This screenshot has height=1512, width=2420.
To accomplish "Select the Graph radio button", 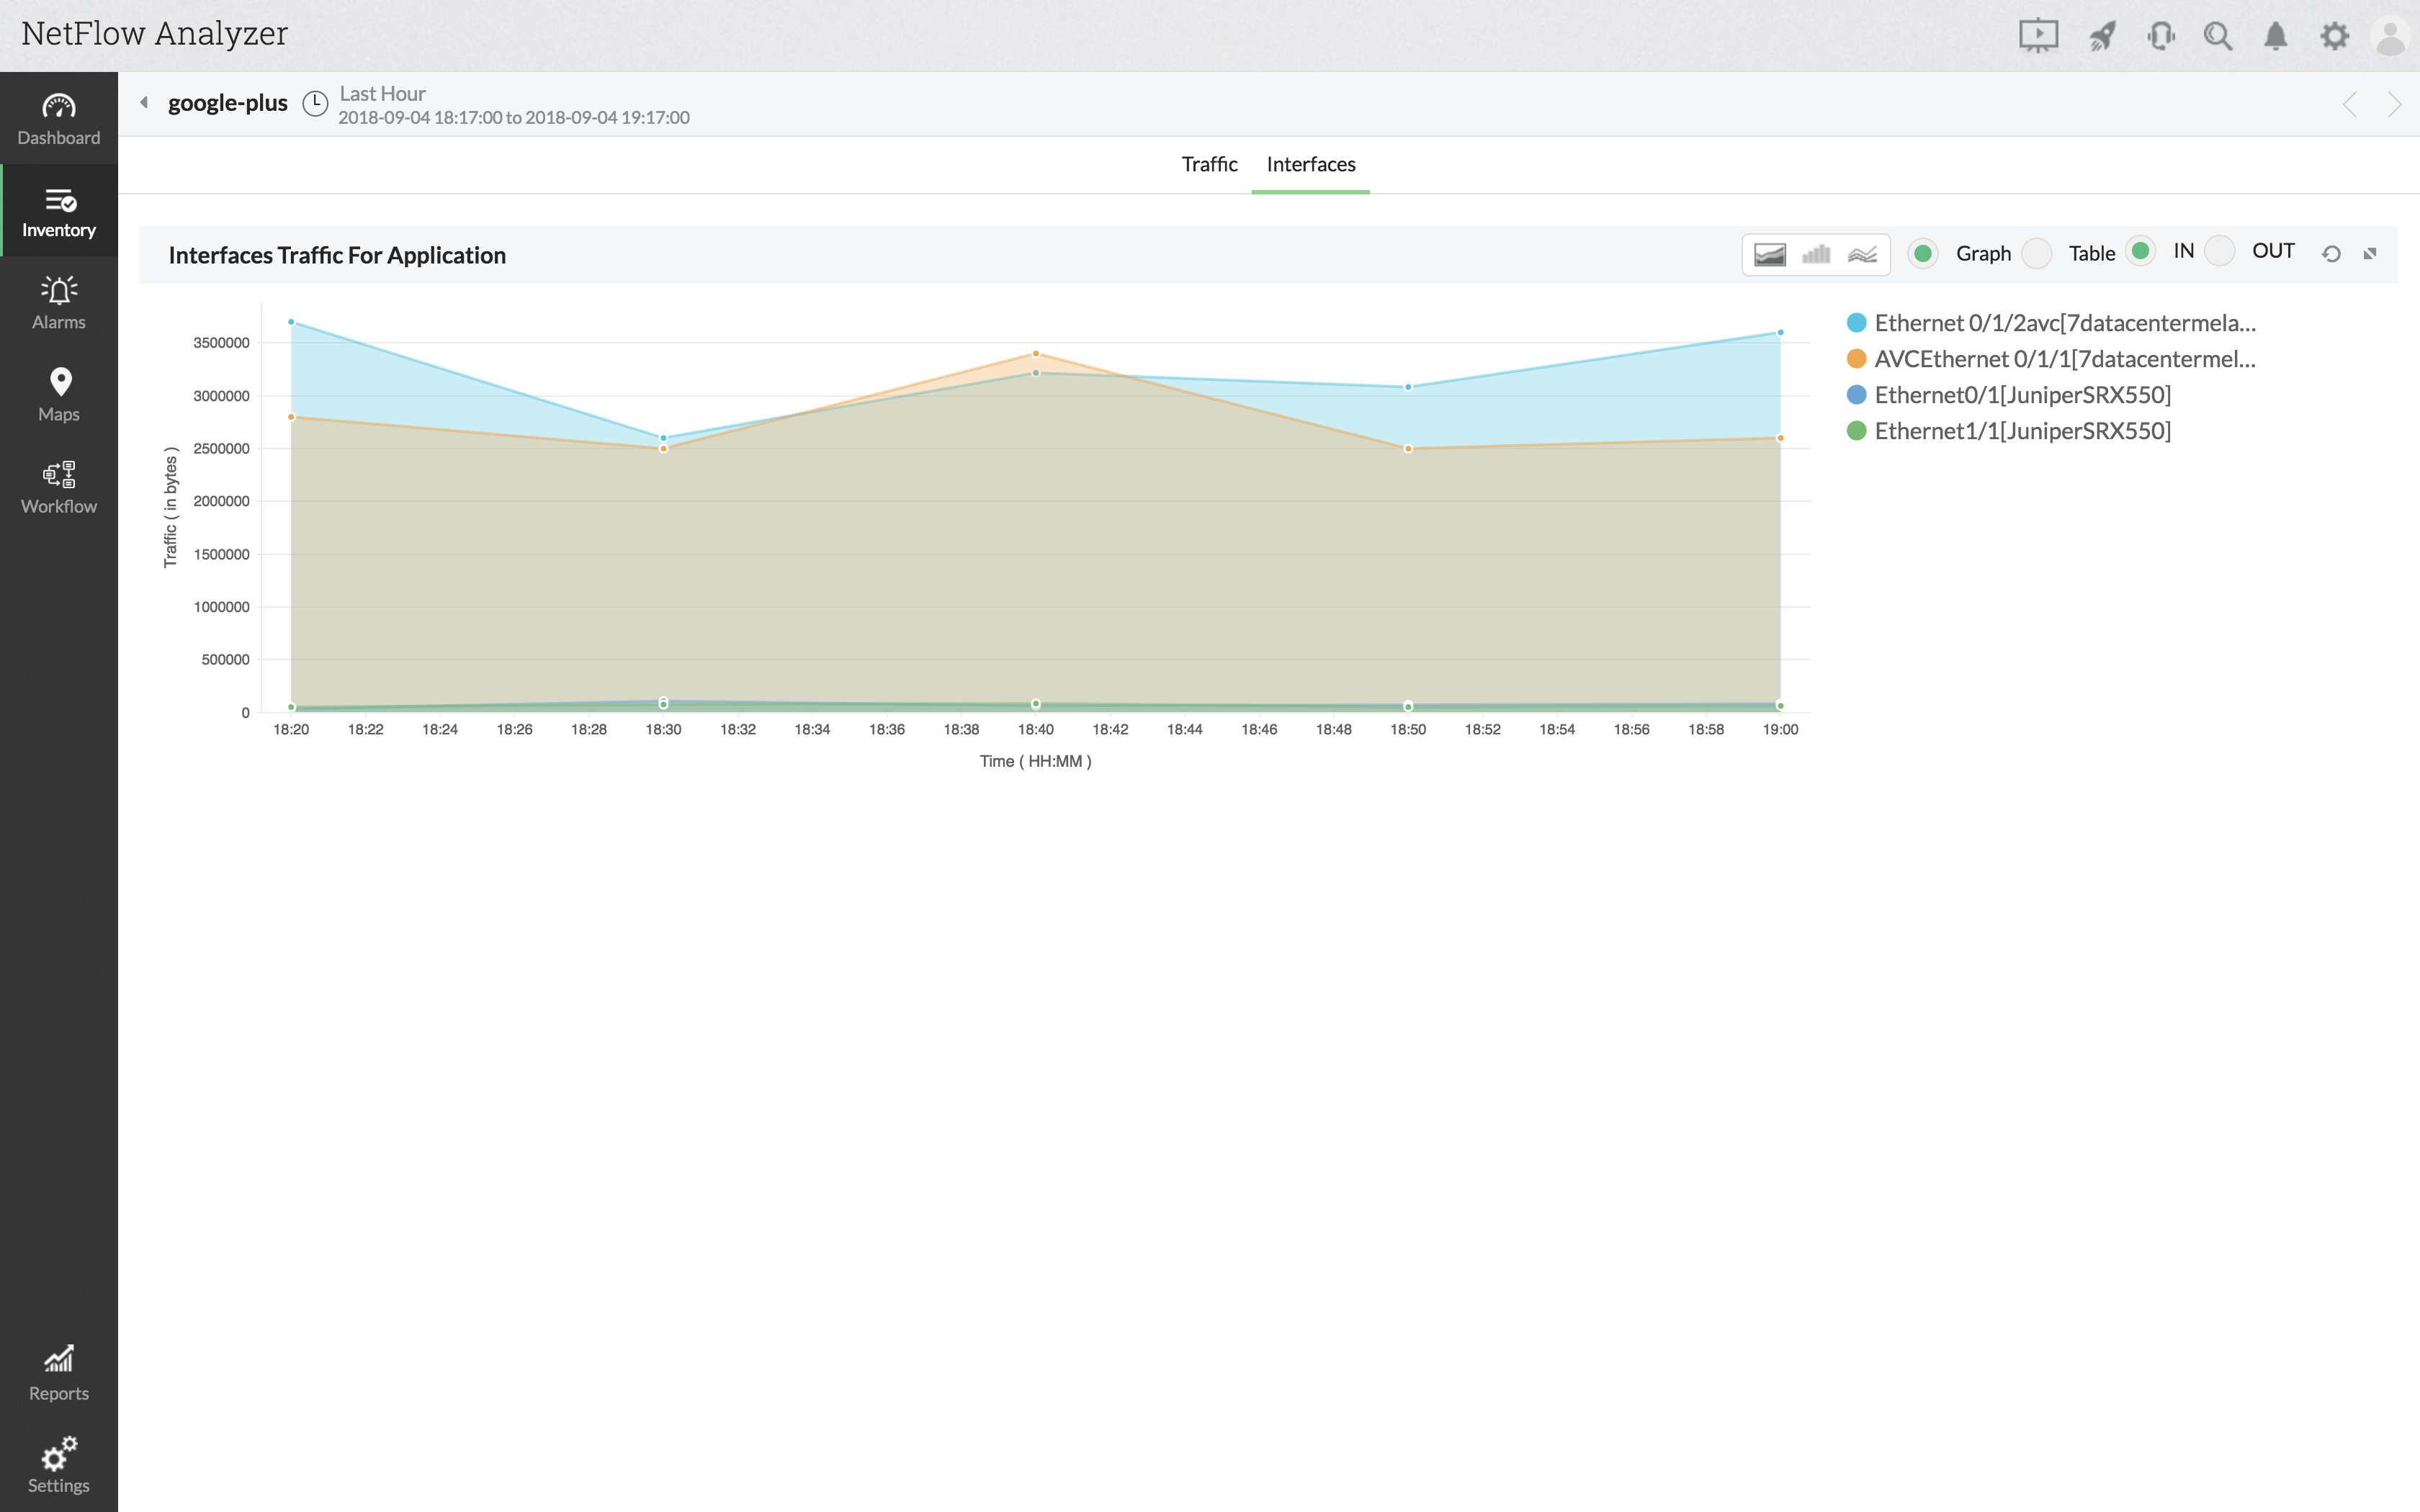I will (x=1922, y=254).
